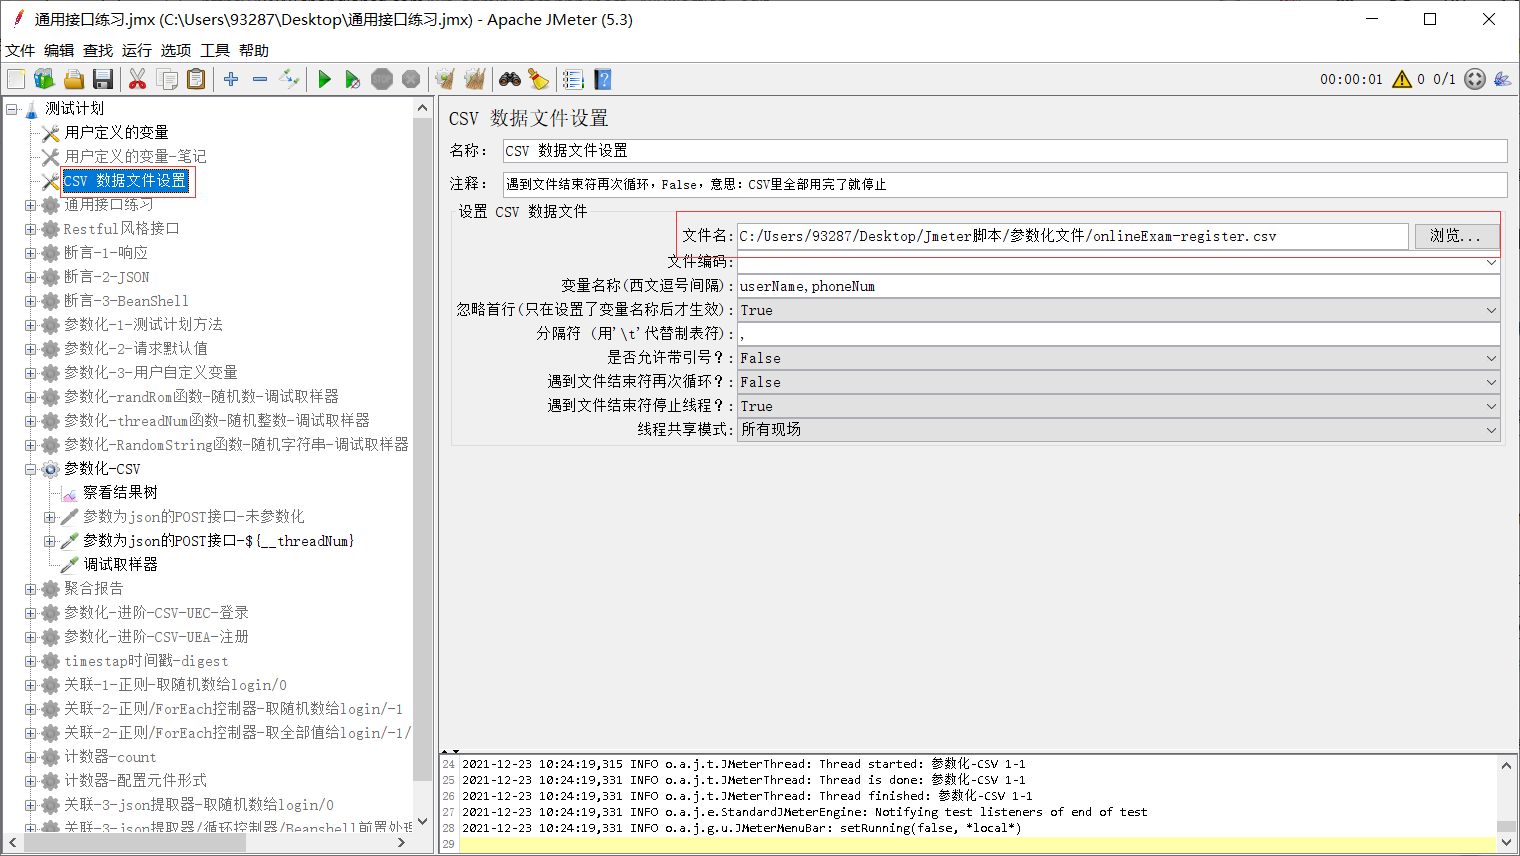Open Help with question-mark book icon
Screen dimensions: 1520x856
tap(602, 79)
